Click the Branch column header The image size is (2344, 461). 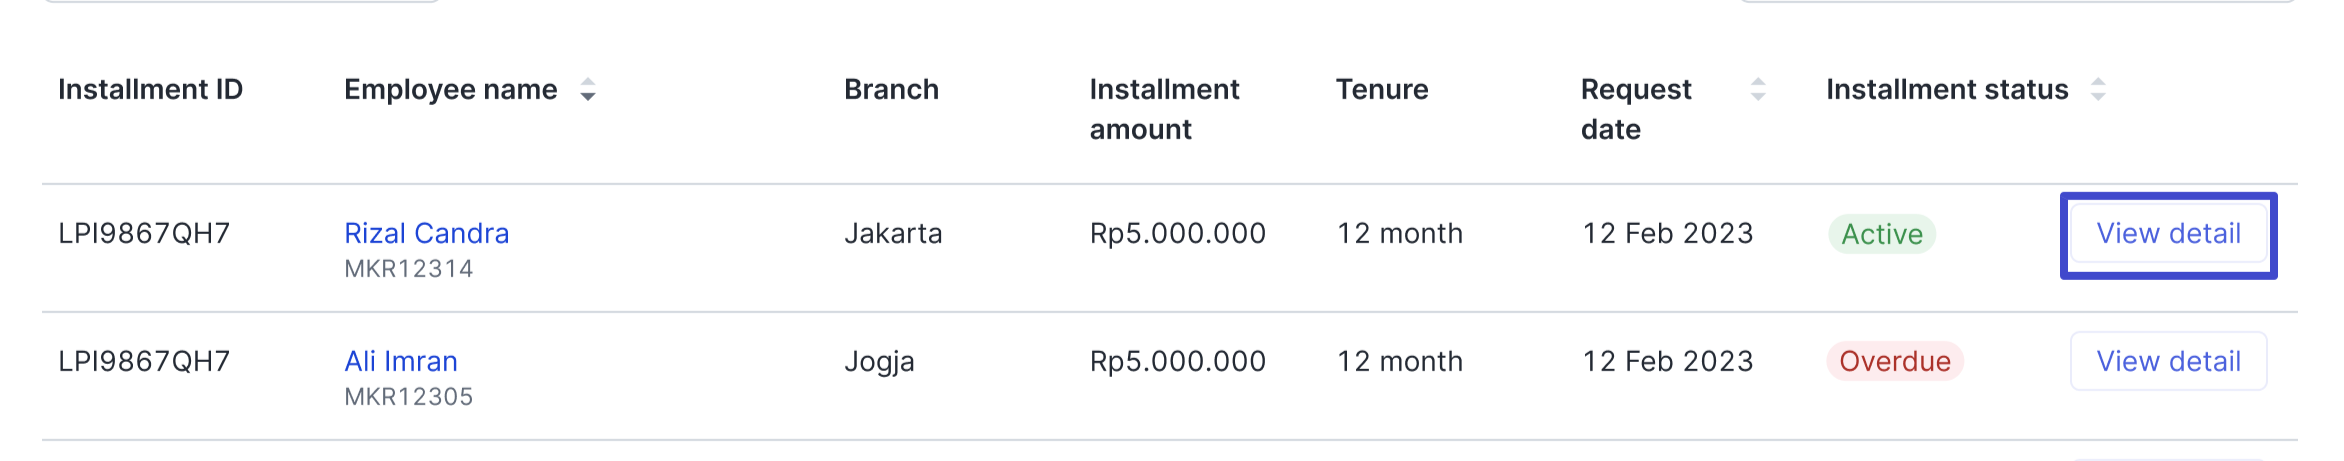(x=891, y=89)
